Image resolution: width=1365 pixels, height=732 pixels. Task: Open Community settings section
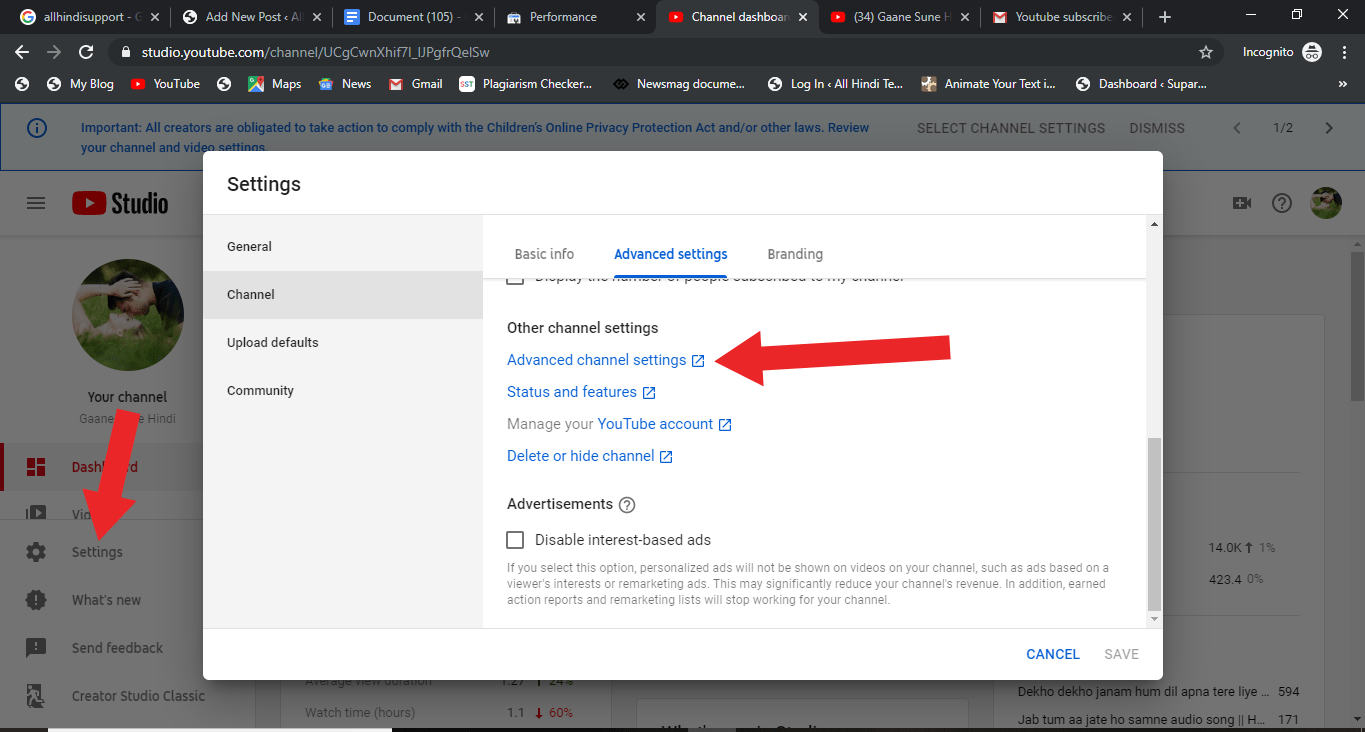tap(343, 391)
